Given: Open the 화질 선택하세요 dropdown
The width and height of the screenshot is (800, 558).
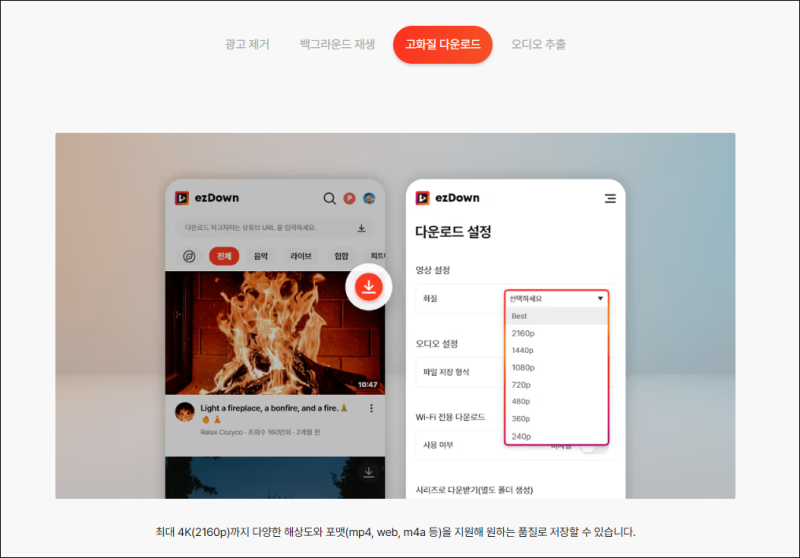Looking at the screenshot, I should (556, 299).
